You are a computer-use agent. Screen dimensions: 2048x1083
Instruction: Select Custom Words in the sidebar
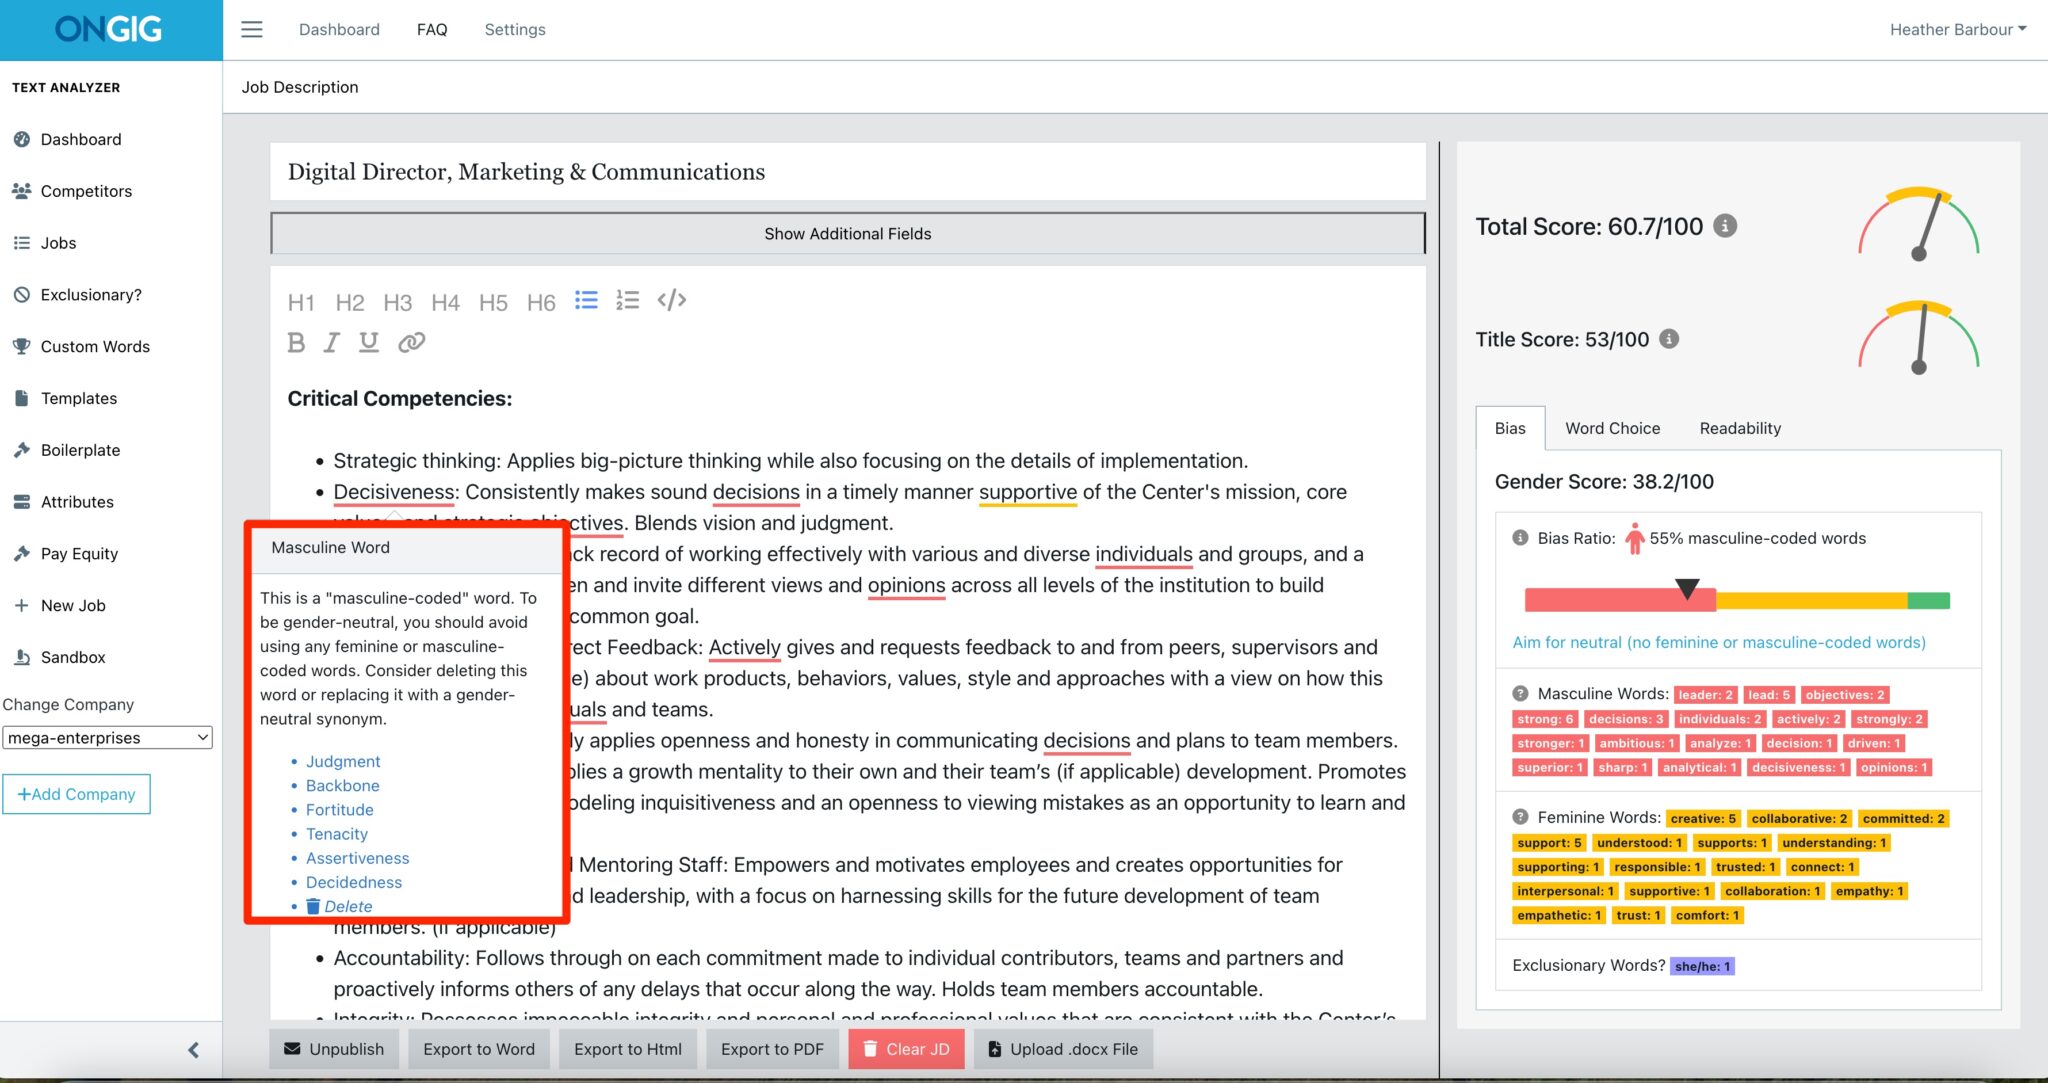click(95, 346)
